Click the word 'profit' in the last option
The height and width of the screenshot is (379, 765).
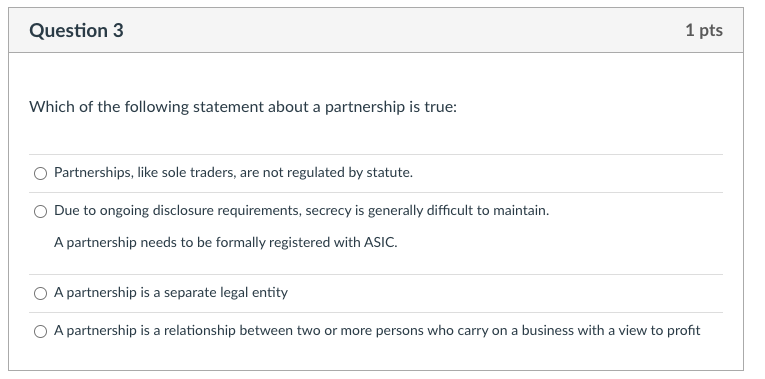pos(683,331)
